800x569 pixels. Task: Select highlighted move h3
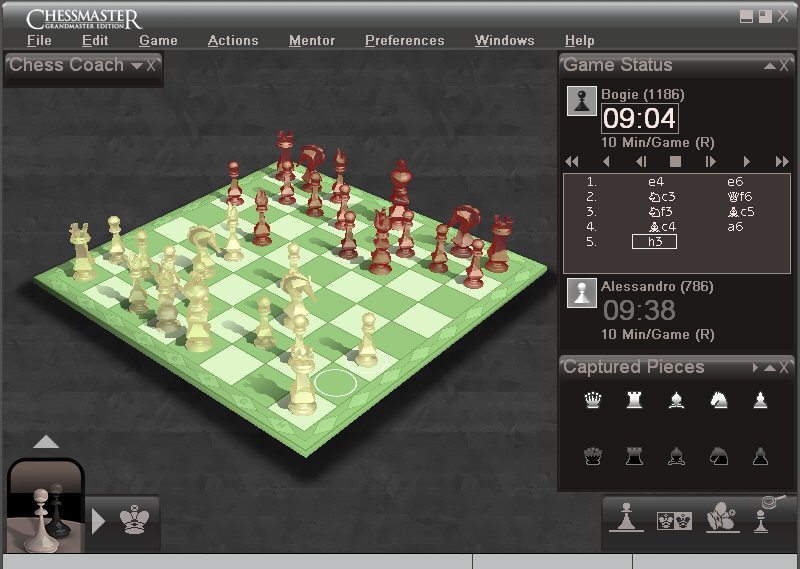655,241
